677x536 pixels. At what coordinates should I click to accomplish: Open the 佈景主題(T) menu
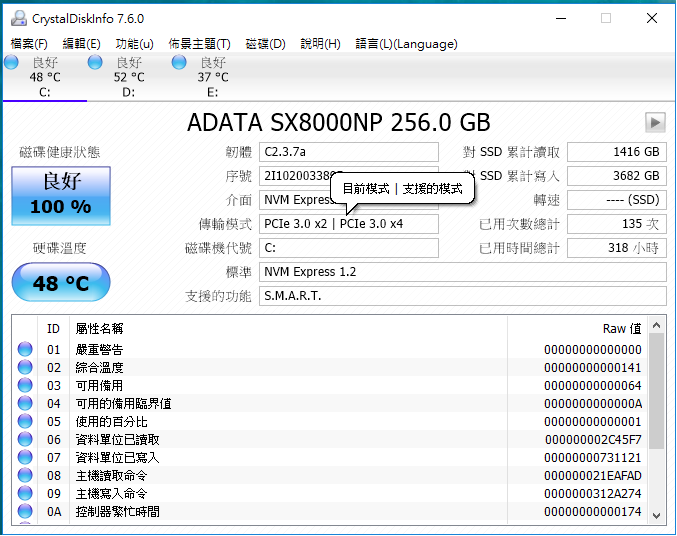click(x=199, y=44)
